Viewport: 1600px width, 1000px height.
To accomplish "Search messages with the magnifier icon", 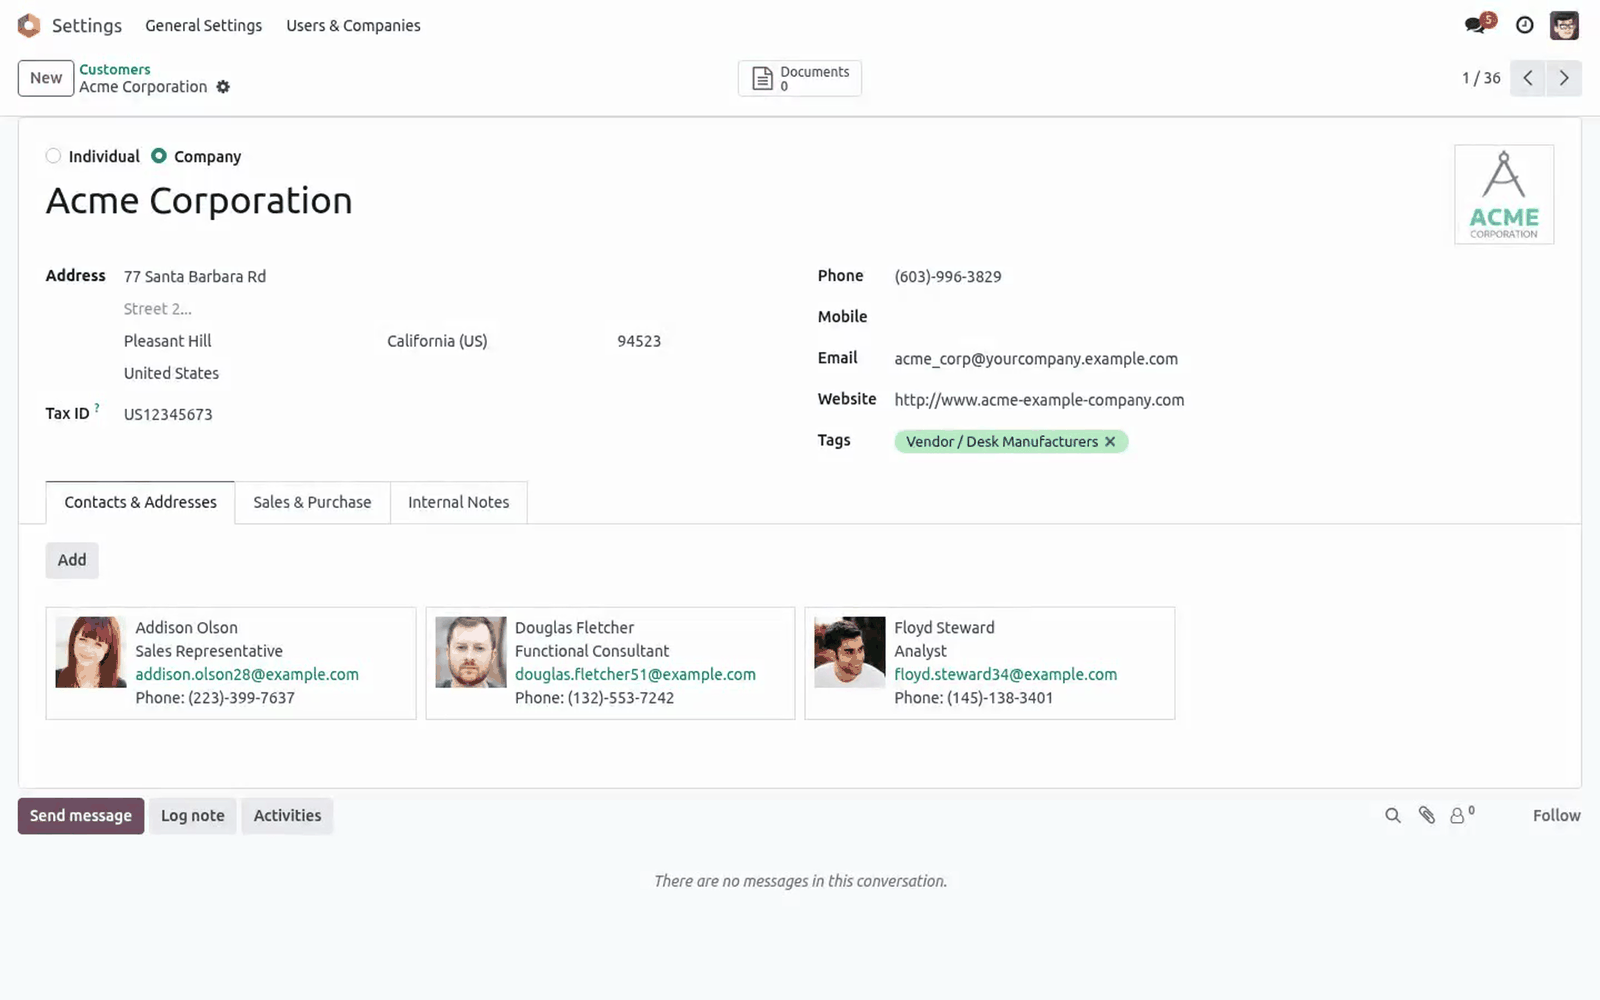I will [x=1392, y=816].
